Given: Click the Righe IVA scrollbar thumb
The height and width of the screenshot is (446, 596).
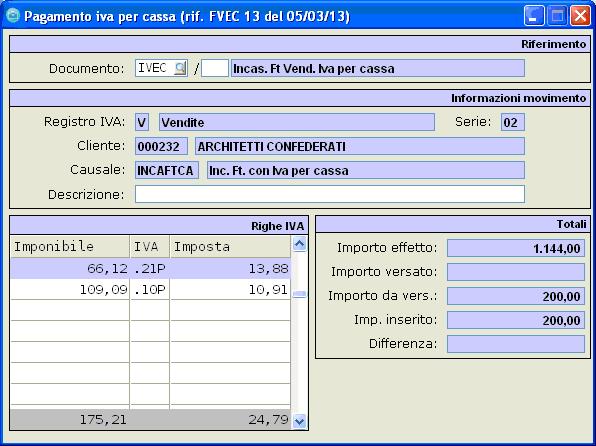Looking at the screenshot, I should [300, 294].
